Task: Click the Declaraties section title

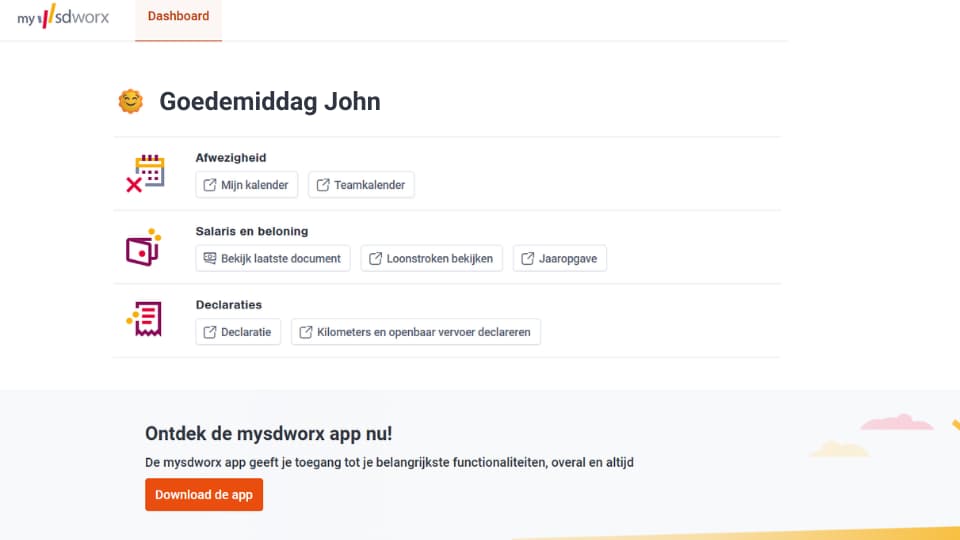Action: pyautogui.click(x=229, y=305)
